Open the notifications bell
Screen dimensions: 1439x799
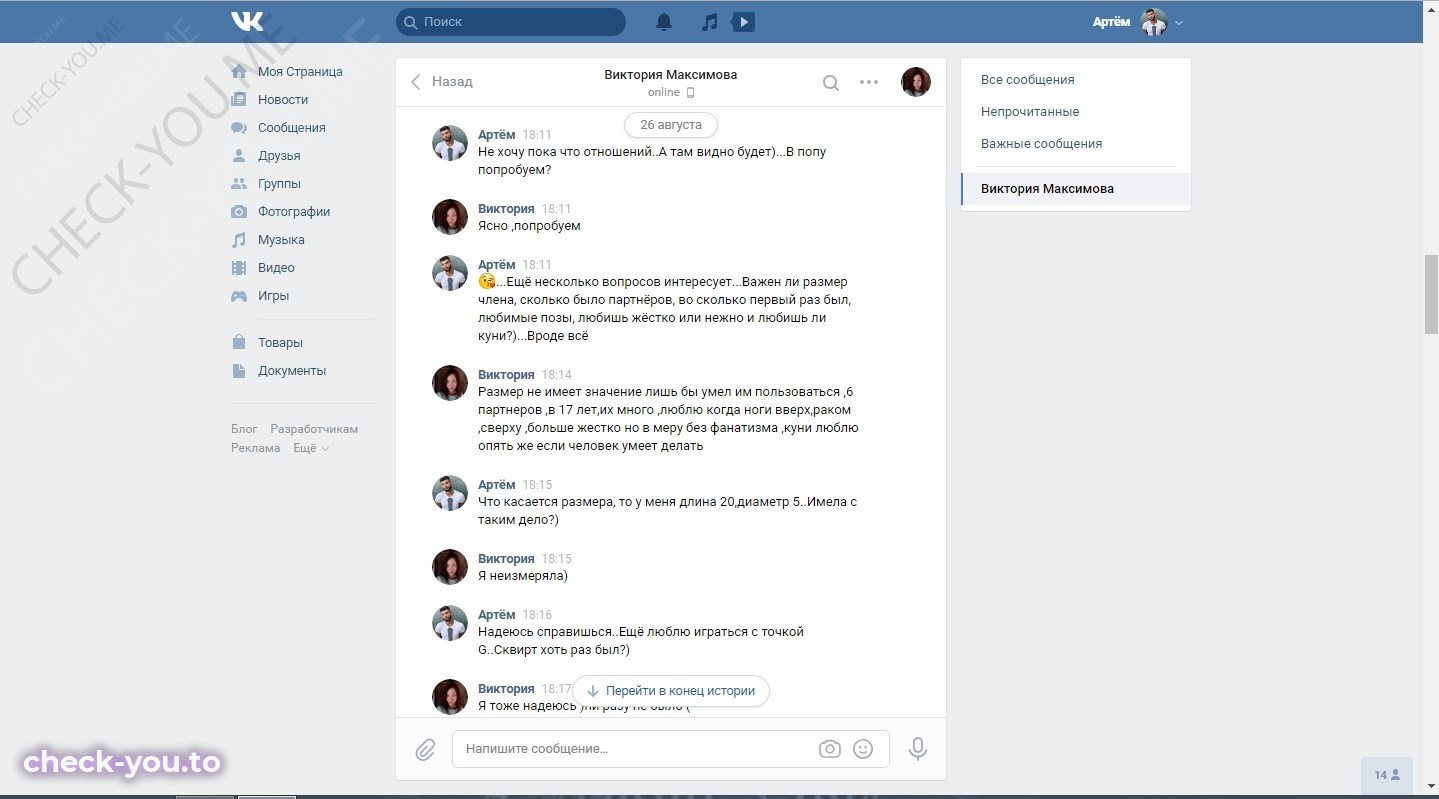click(664, 22)
